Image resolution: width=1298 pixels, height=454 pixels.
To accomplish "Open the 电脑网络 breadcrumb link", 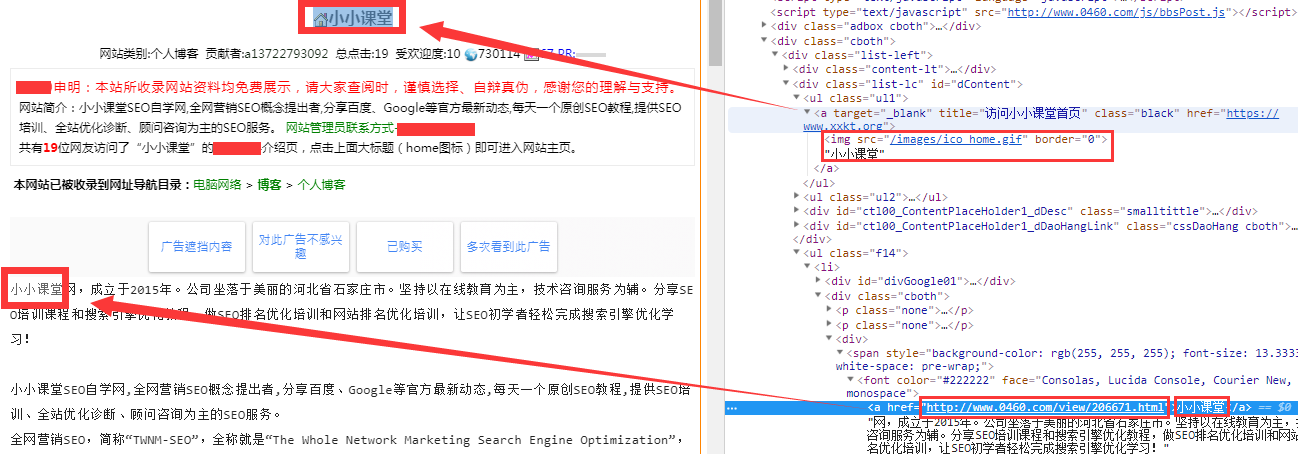I will pyautogui.click(x=217, y=185).
